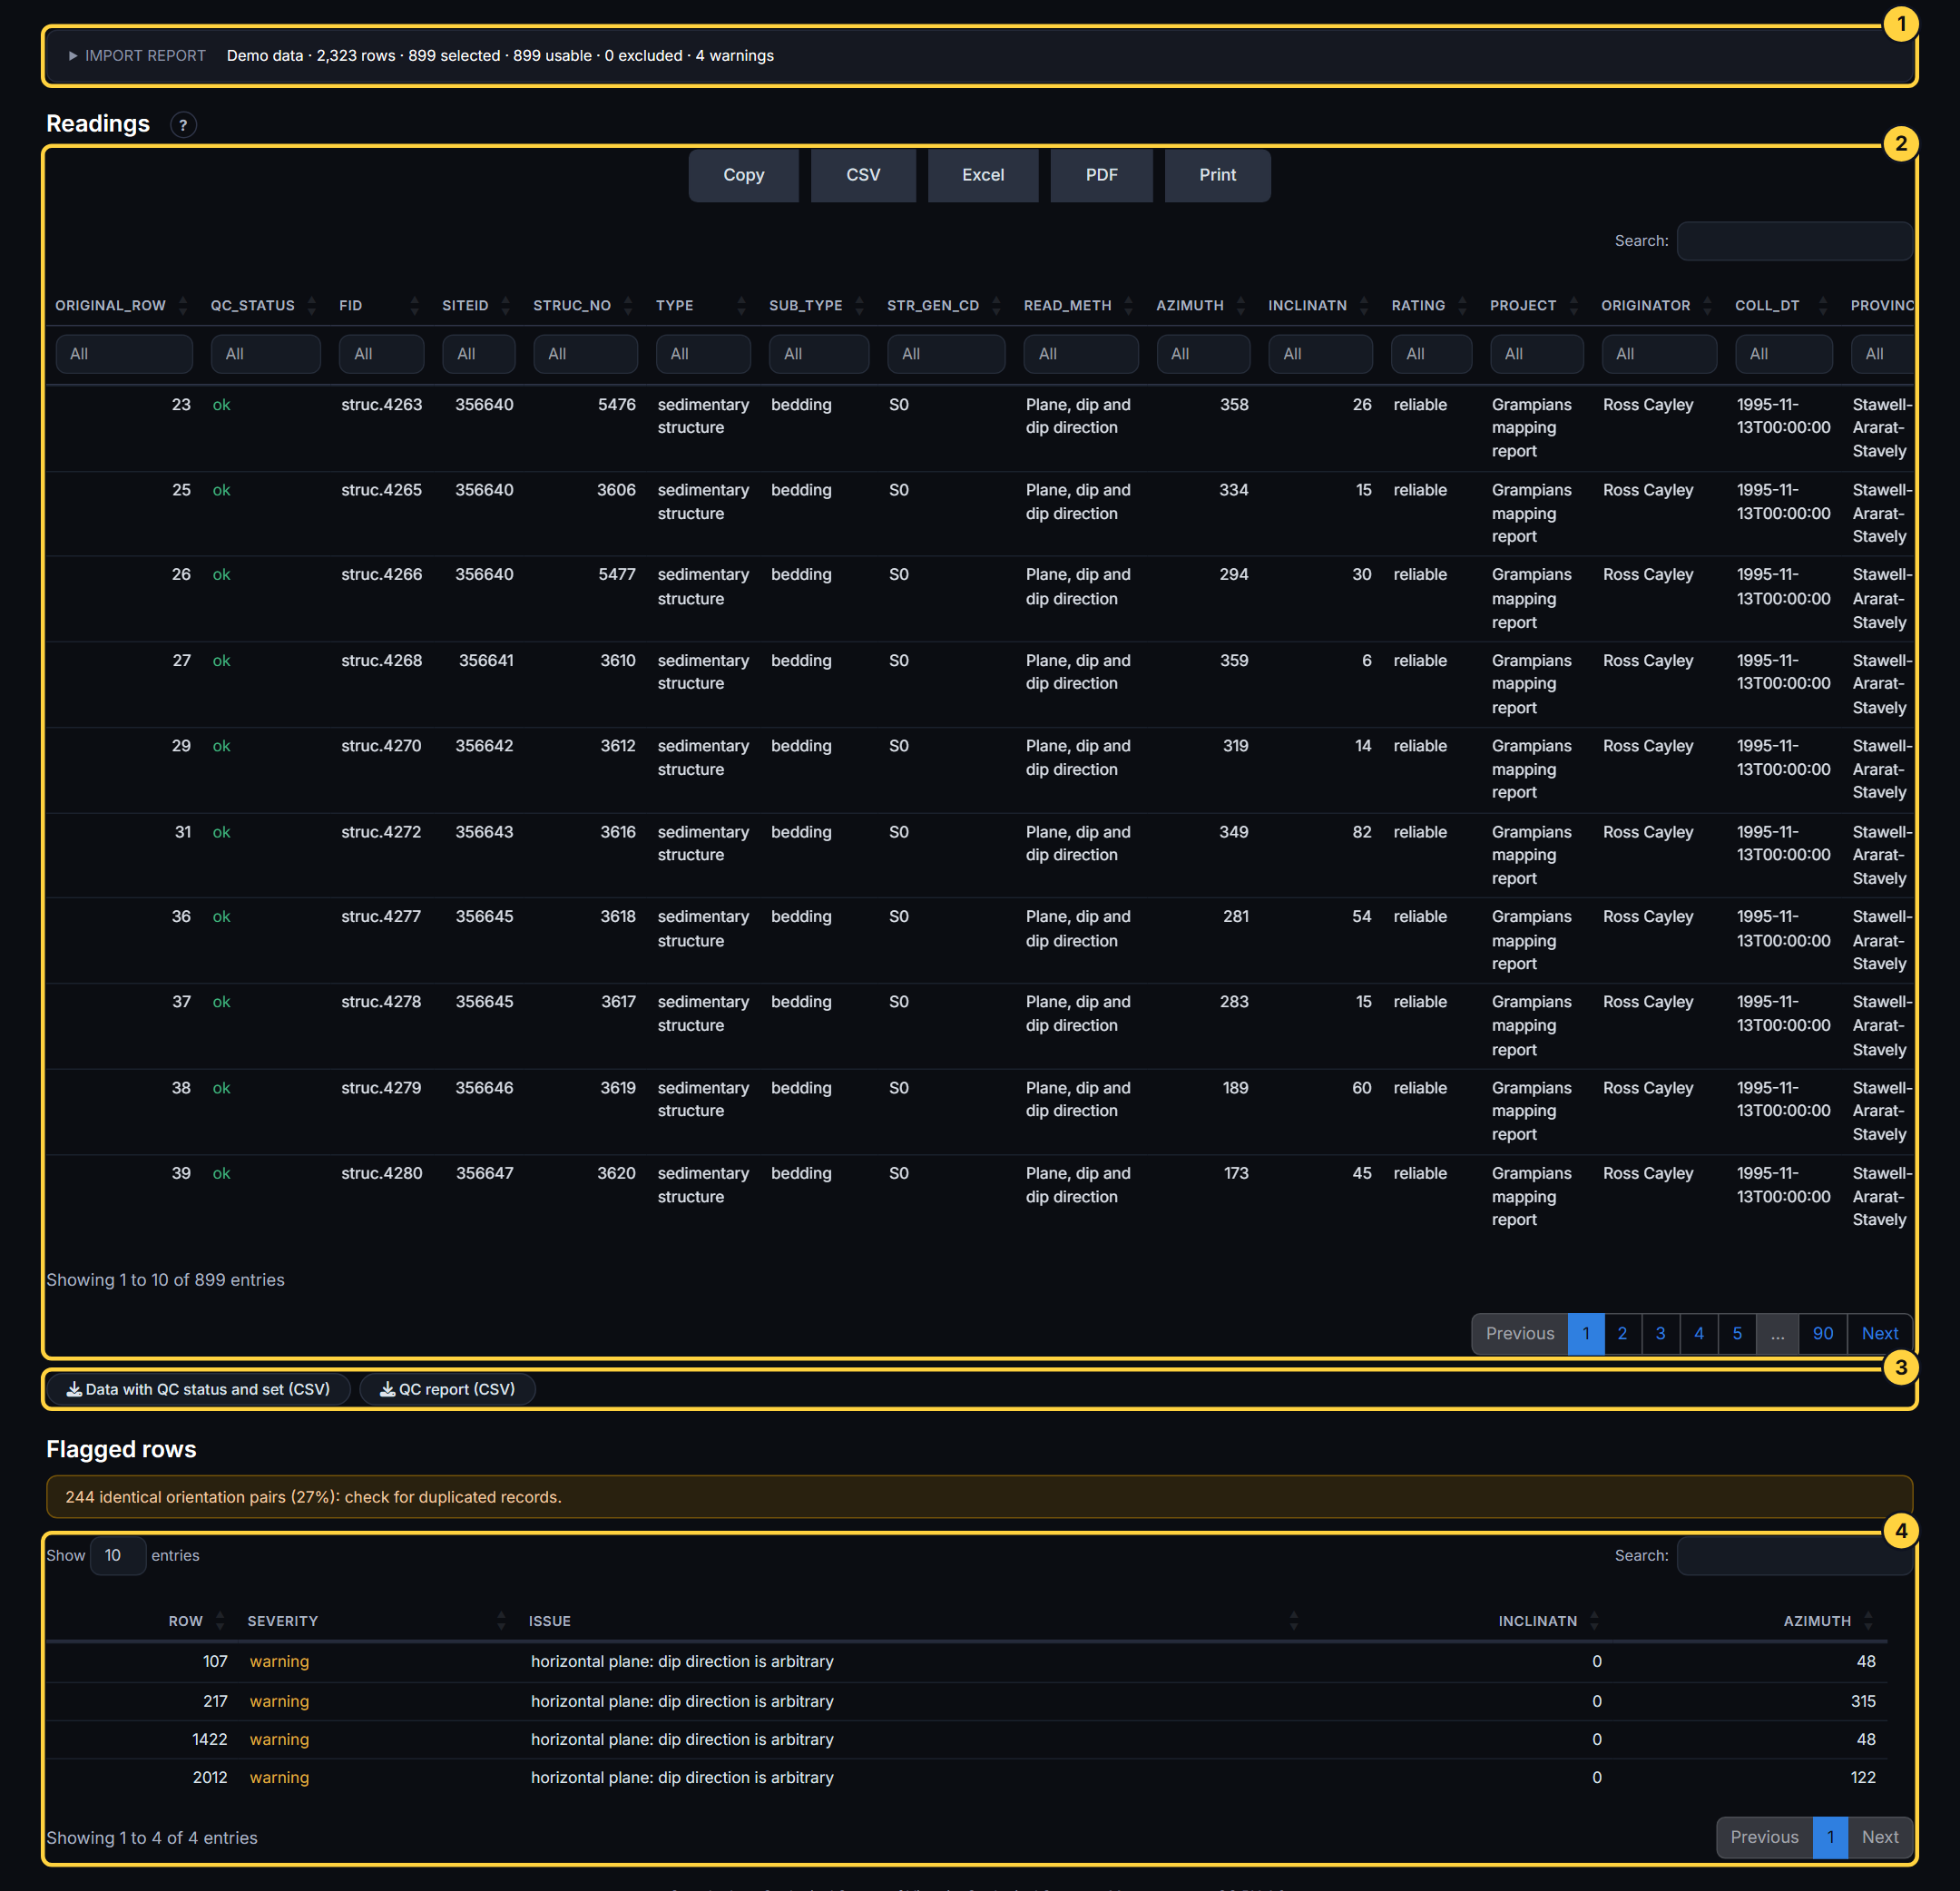This screenshot has width=1960, height=1891.
Task: Export the readings table as PDF
Action: pyautogui.click(x=1101, y=175)
